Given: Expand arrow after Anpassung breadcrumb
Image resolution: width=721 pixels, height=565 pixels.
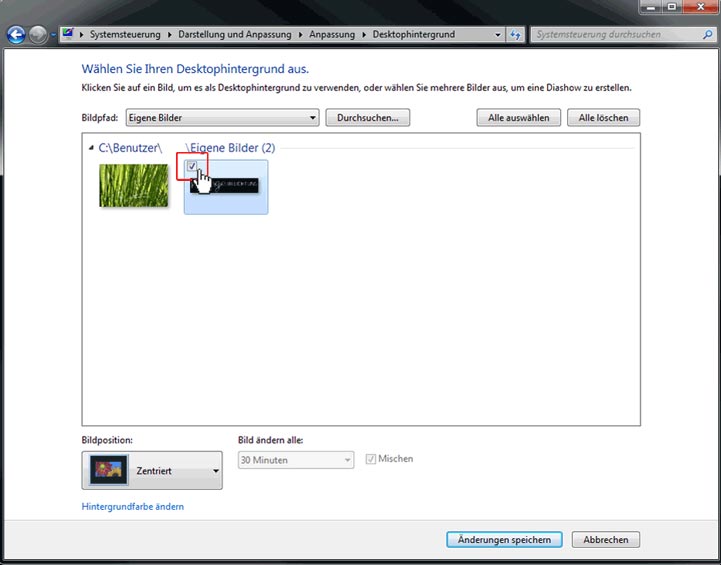Looking at the screenshot, I should 363,35.
